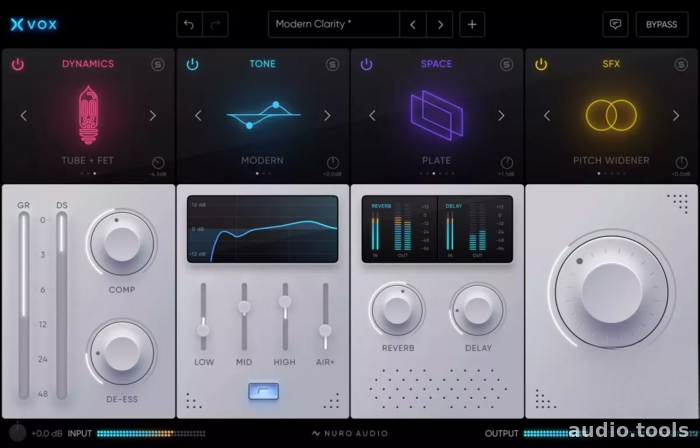
Task: Click the redo arrow icon
Action: point(216,25)
